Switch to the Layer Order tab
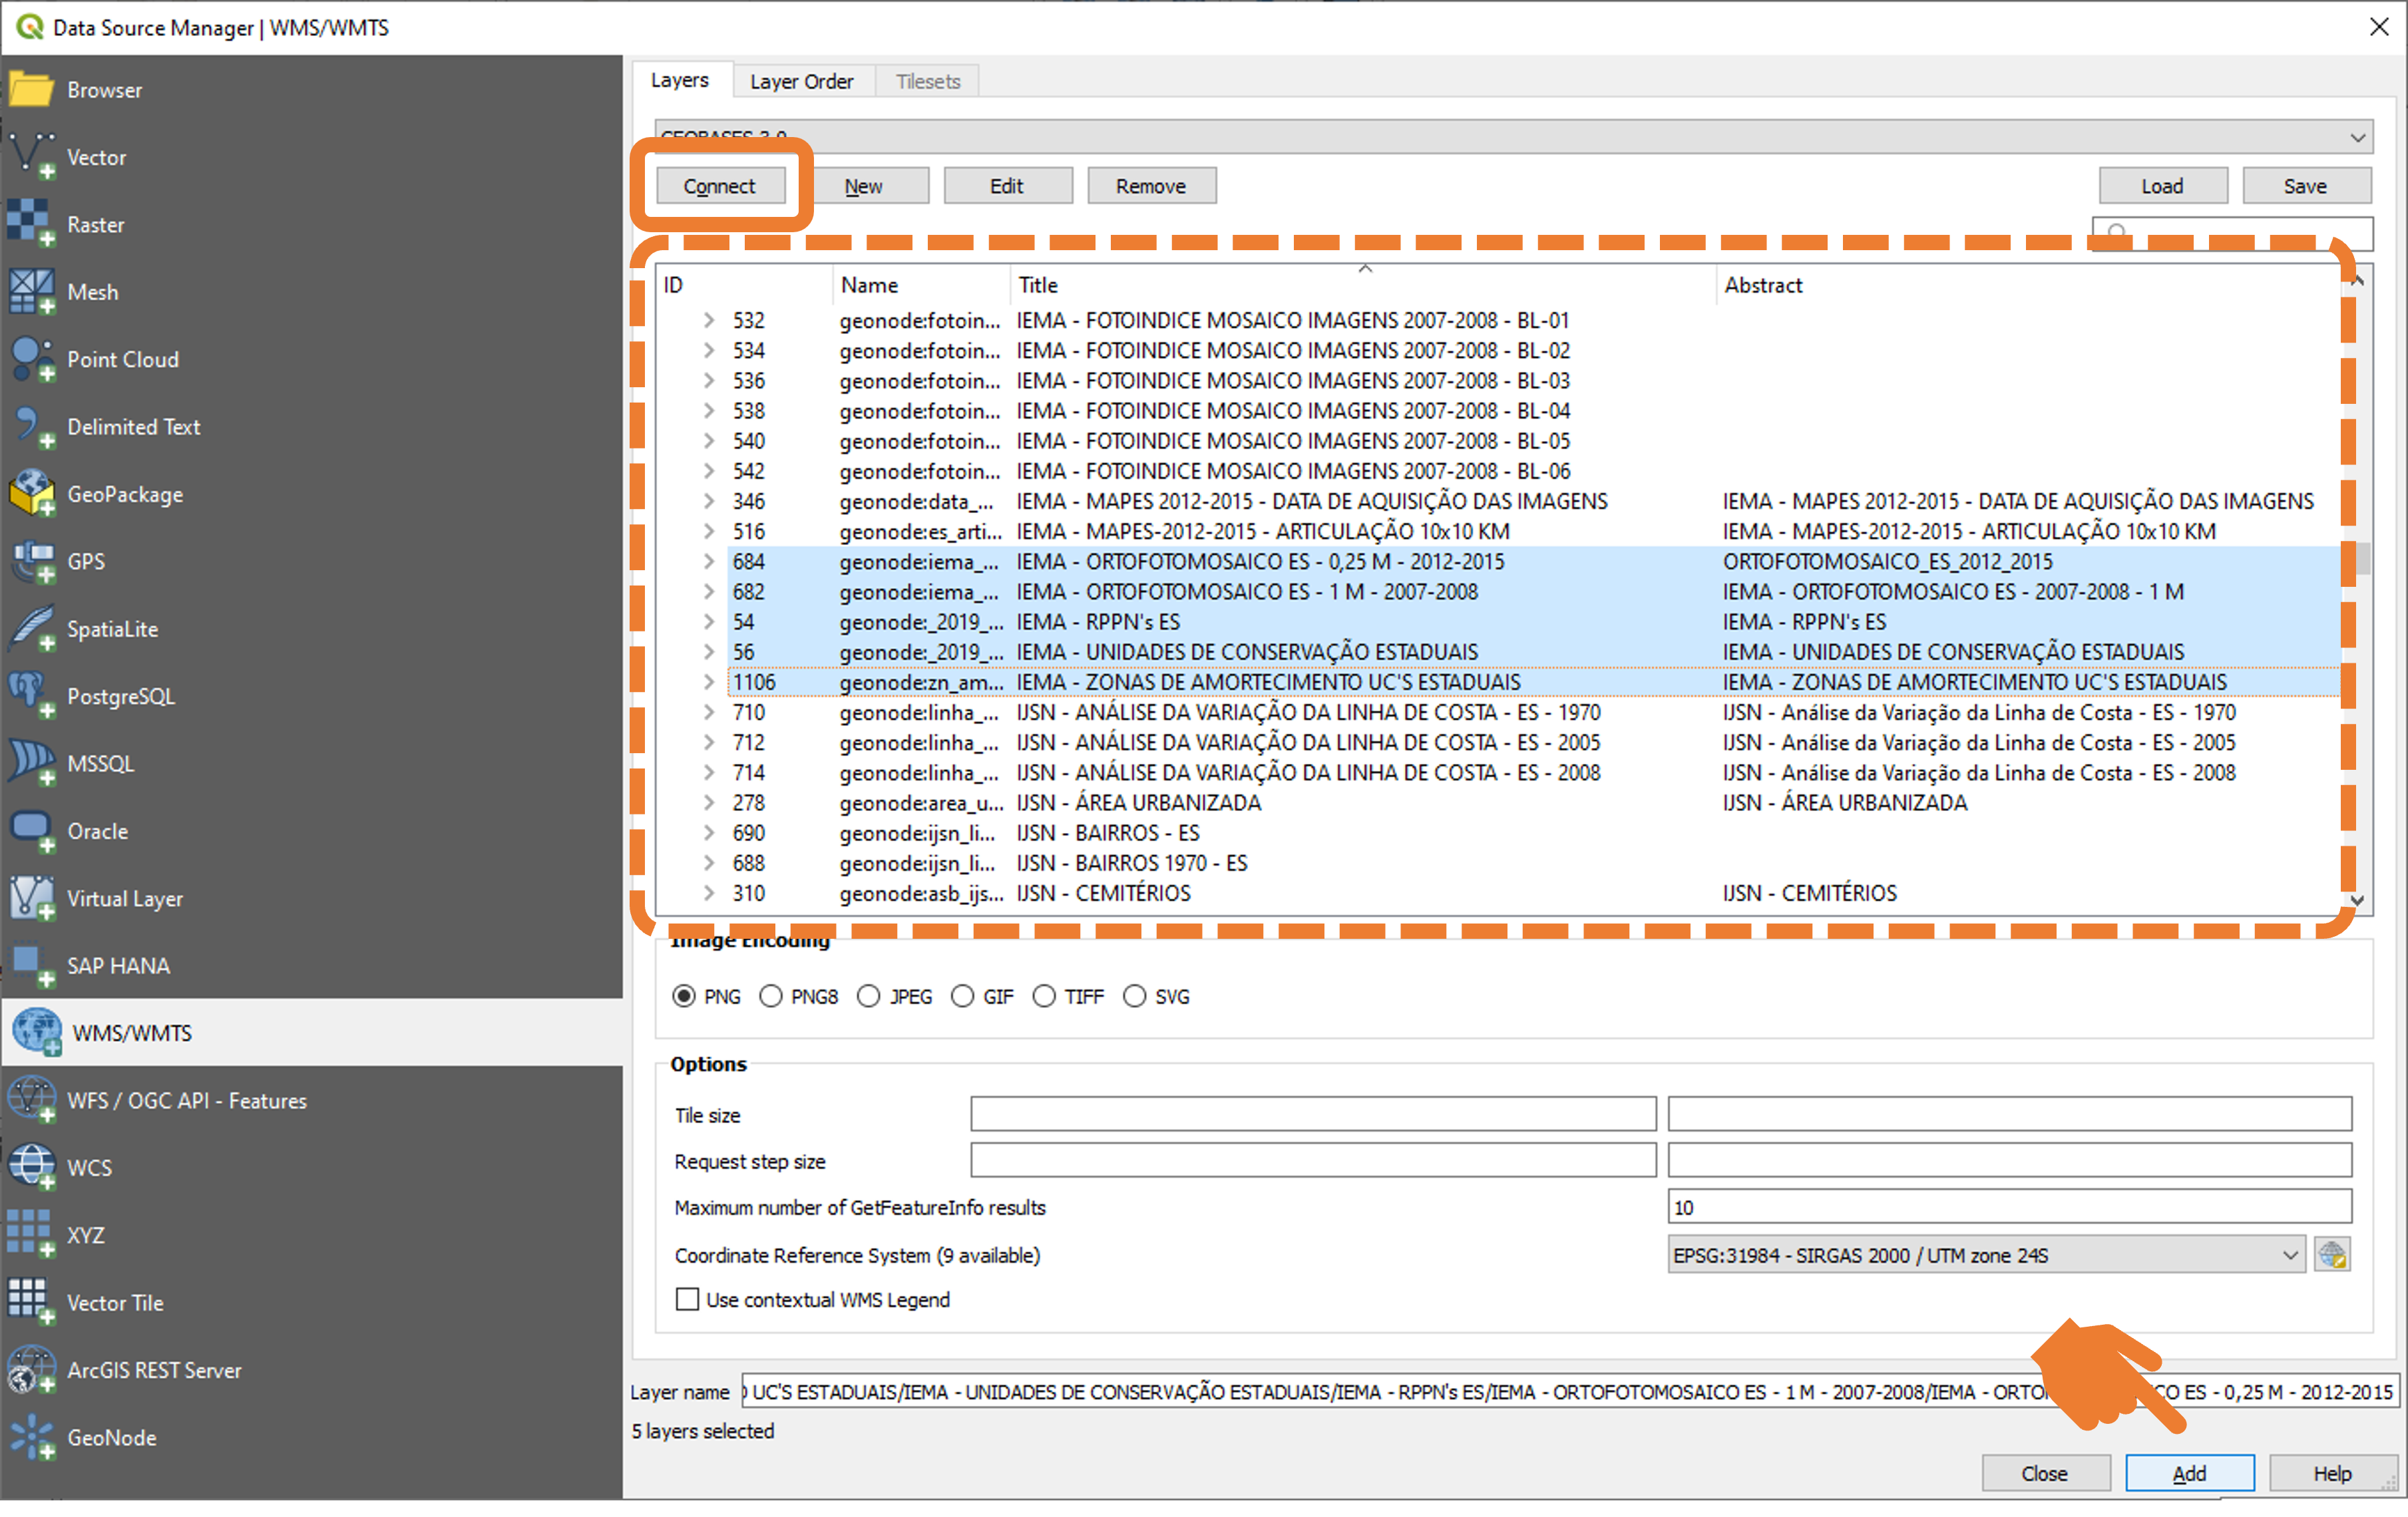Screen dimensions: 2408x1517 (802, 81)
